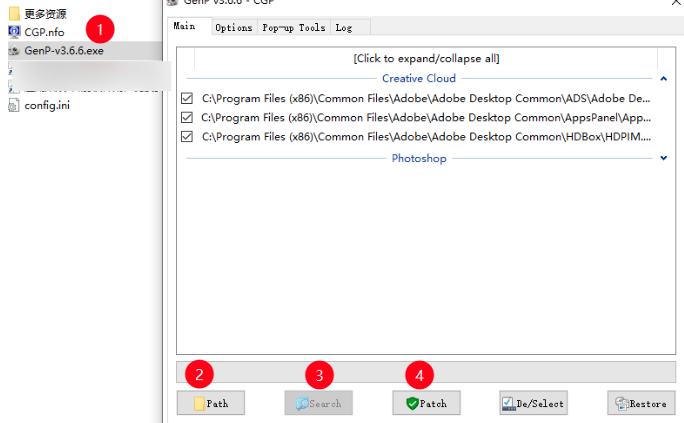Select the AppsPanel\App... path row text
The width and height of the screenshot is (684, 423).
pyautogui.click(x=426, y=118)
